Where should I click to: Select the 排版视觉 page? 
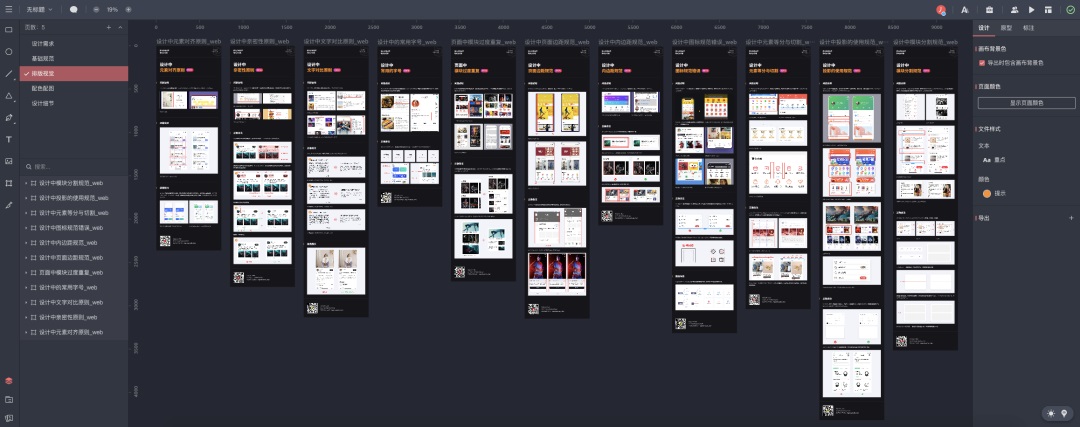tap(74, 74)
